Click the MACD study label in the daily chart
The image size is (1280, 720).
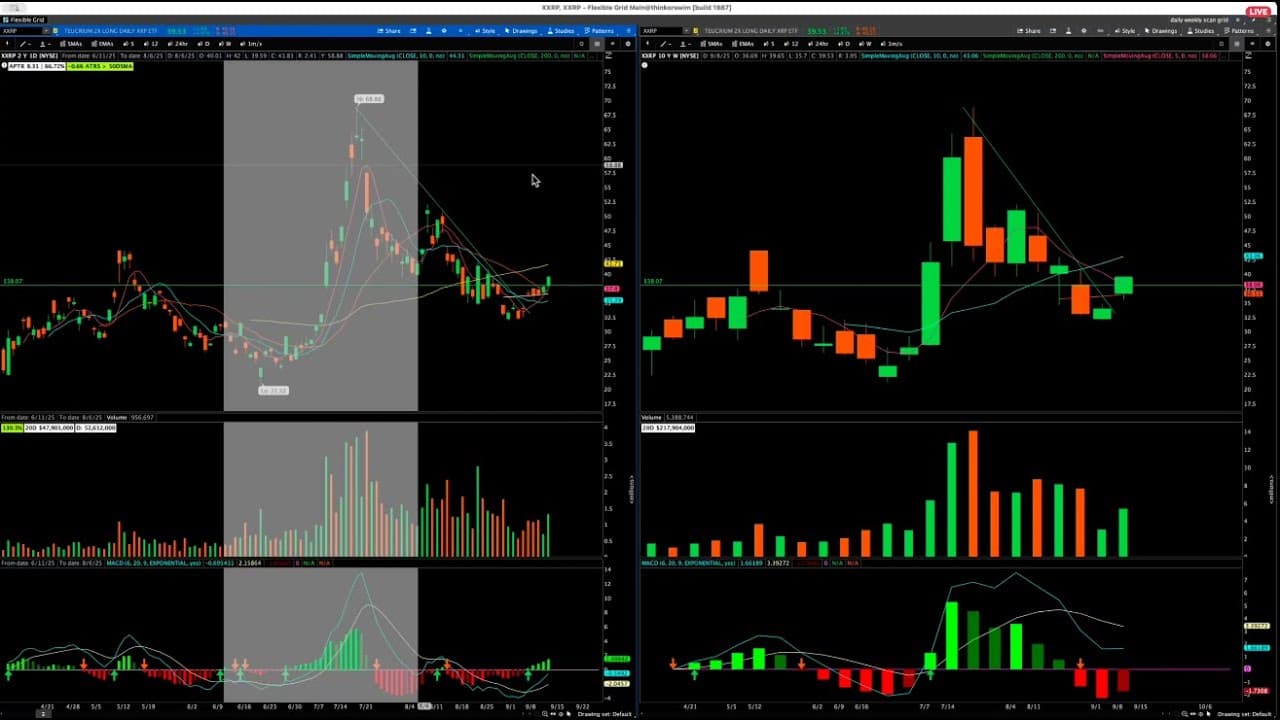(x=154, y=564)
